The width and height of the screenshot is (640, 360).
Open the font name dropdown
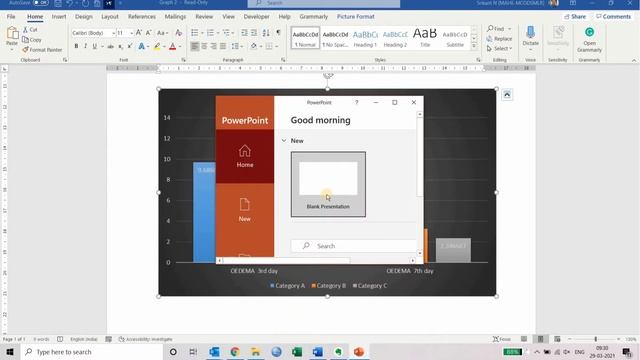113,33
